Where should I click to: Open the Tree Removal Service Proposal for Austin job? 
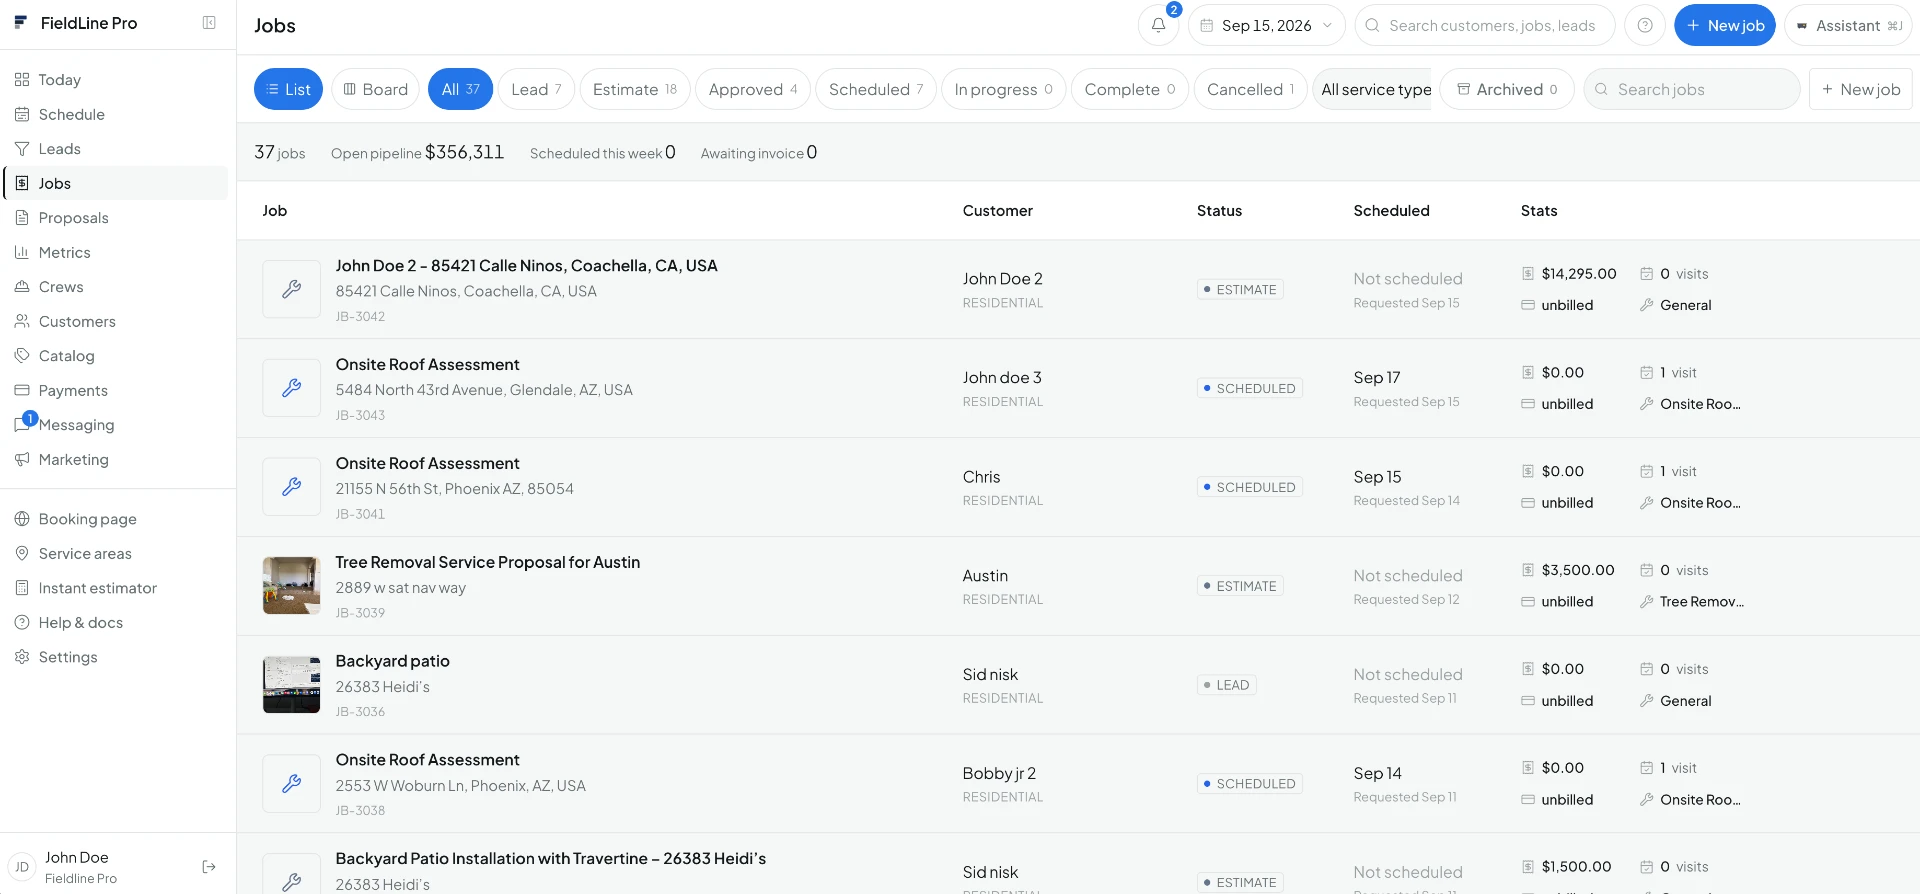tap(488, 562)
